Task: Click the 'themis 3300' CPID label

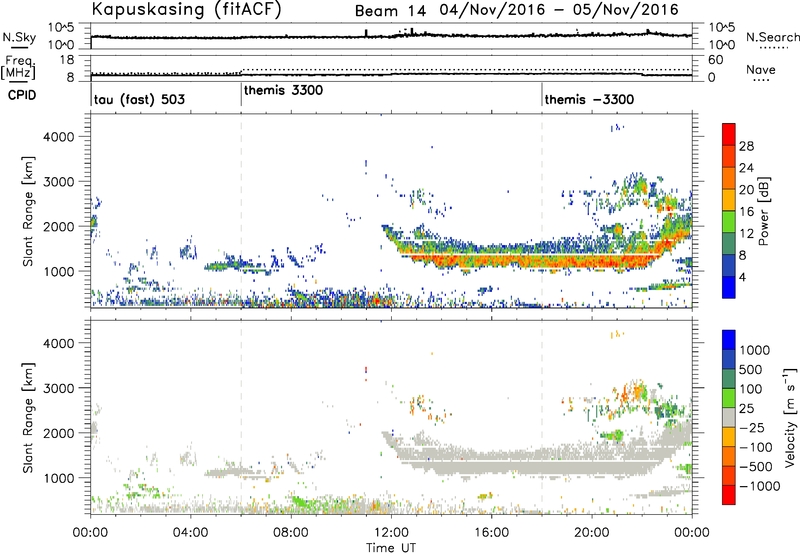Action: click(x=283, y=90)
